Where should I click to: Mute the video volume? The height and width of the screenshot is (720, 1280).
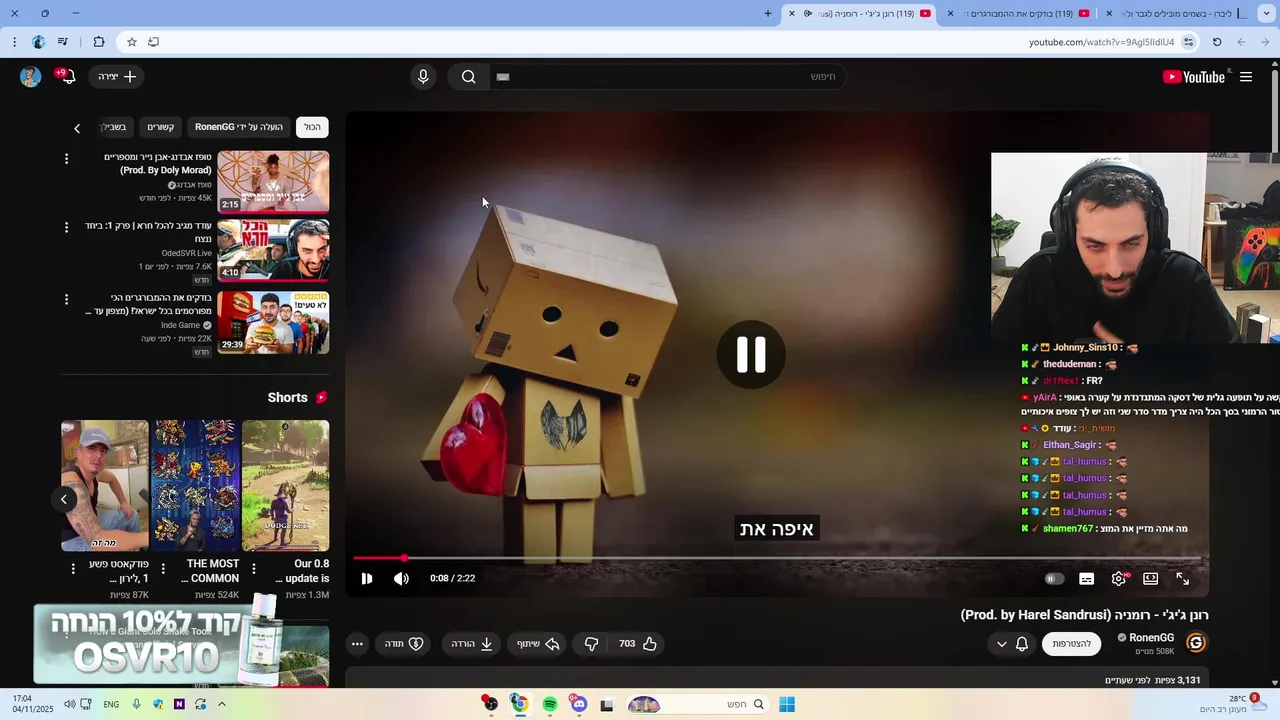click(401, 578)
